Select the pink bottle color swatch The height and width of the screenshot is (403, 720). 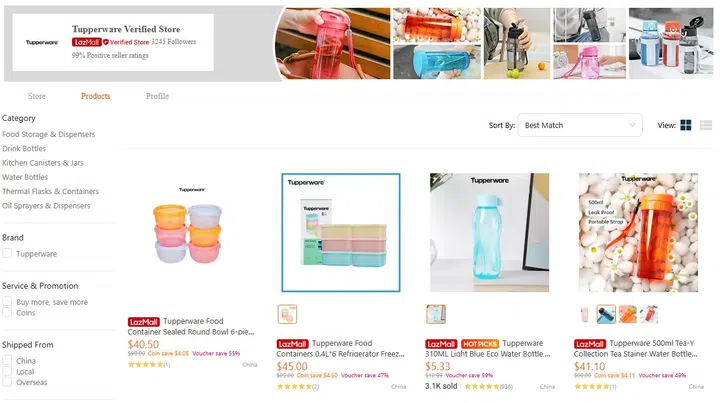586,314
